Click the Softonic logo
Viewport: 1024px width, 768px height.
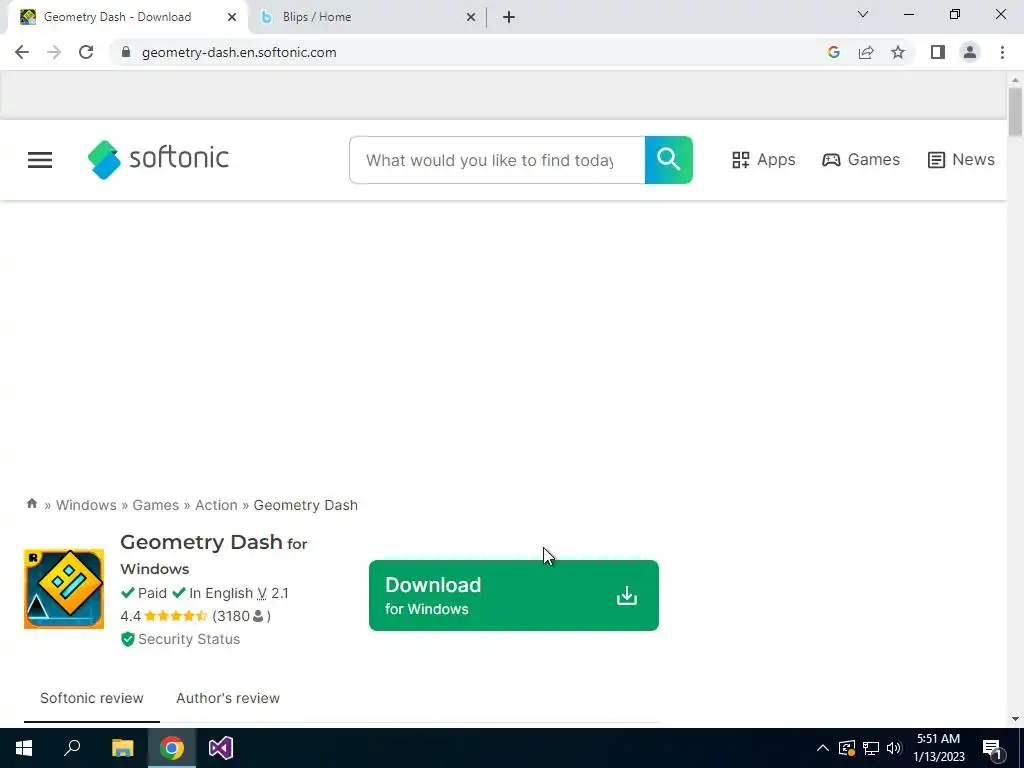point(158,159)
